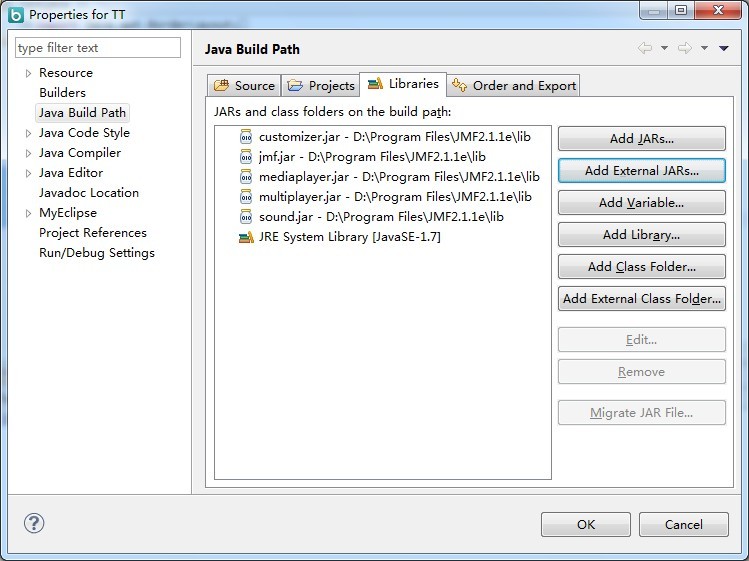Click the Migrate JAR File... button
The height and width of the screenshot is (561, 749).
point(642,413)
